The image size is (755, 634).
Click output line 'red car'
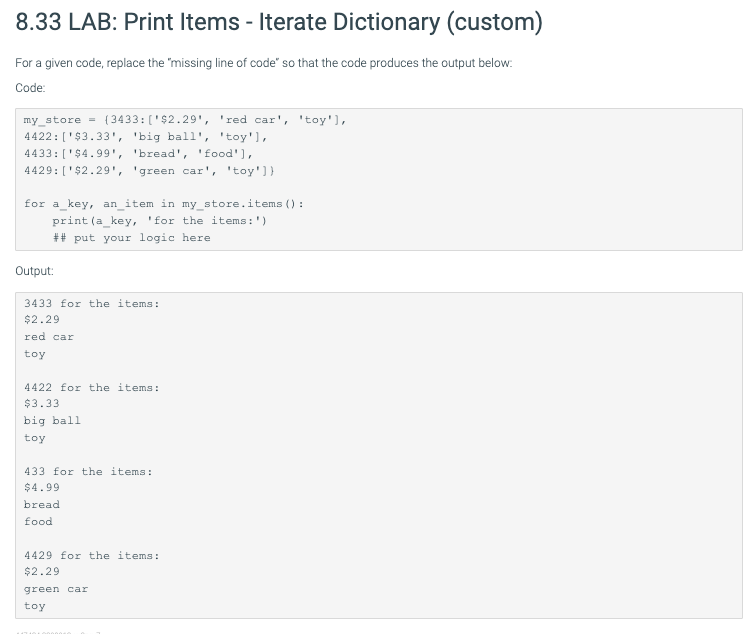coord(49,337)
